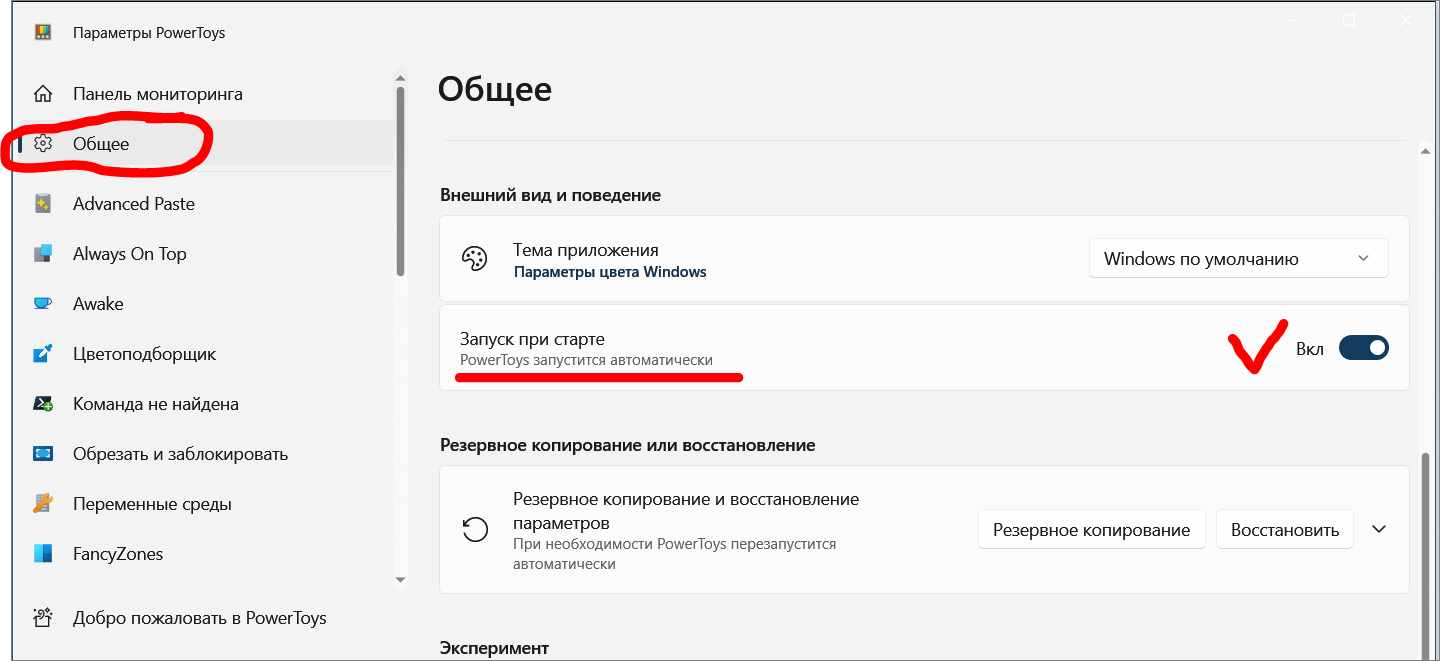Image resolution: width=1440 pixels, height=661 pixels.
Task: Open the Параметры цвета Windows link
Action: click(x=610, y=272)
